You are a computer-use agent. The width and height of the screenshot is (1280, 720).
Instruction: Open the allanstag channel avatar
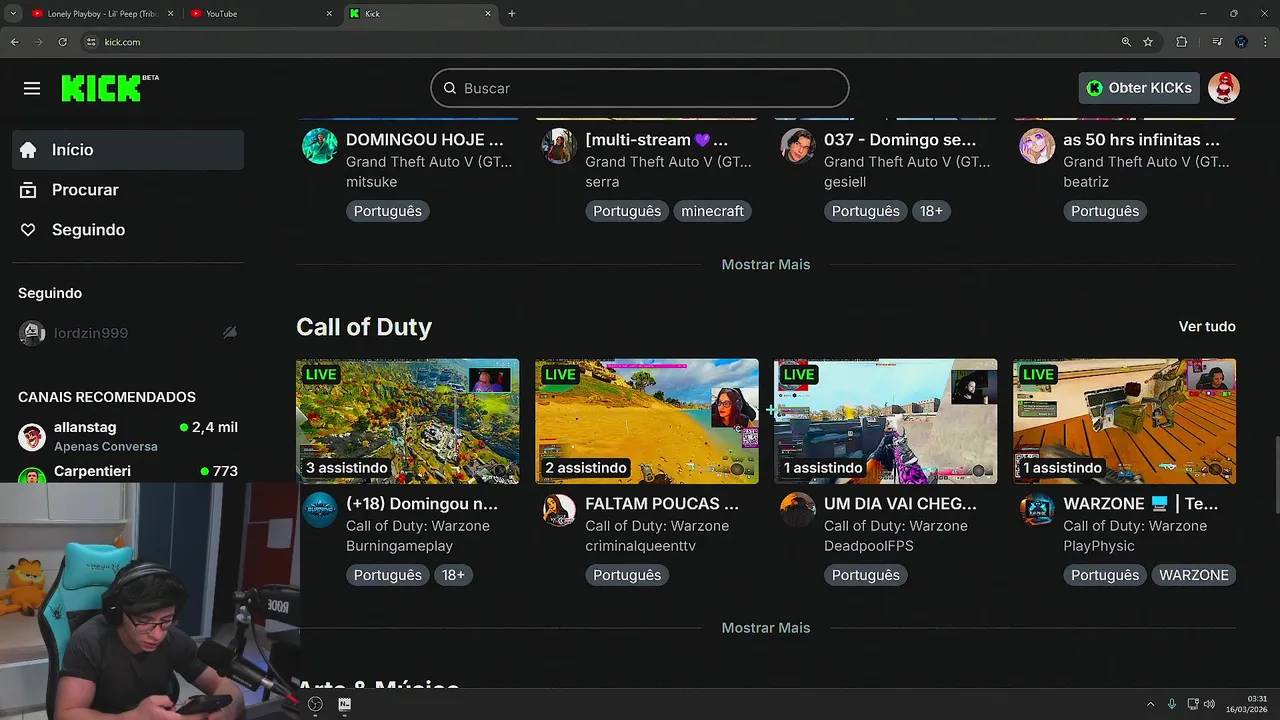pyautogui.click(x=32, y=436)
